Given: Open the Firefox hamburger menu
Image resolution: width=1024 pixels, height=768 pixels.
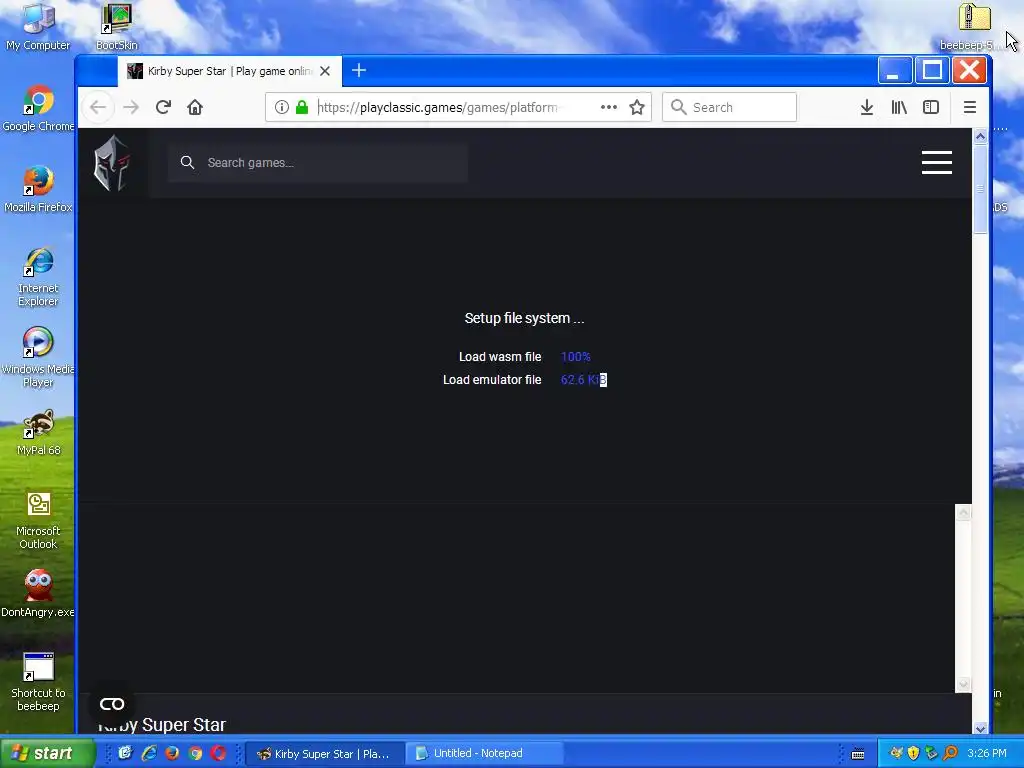Looking at the screenshot, I should (x=970, y=107).
